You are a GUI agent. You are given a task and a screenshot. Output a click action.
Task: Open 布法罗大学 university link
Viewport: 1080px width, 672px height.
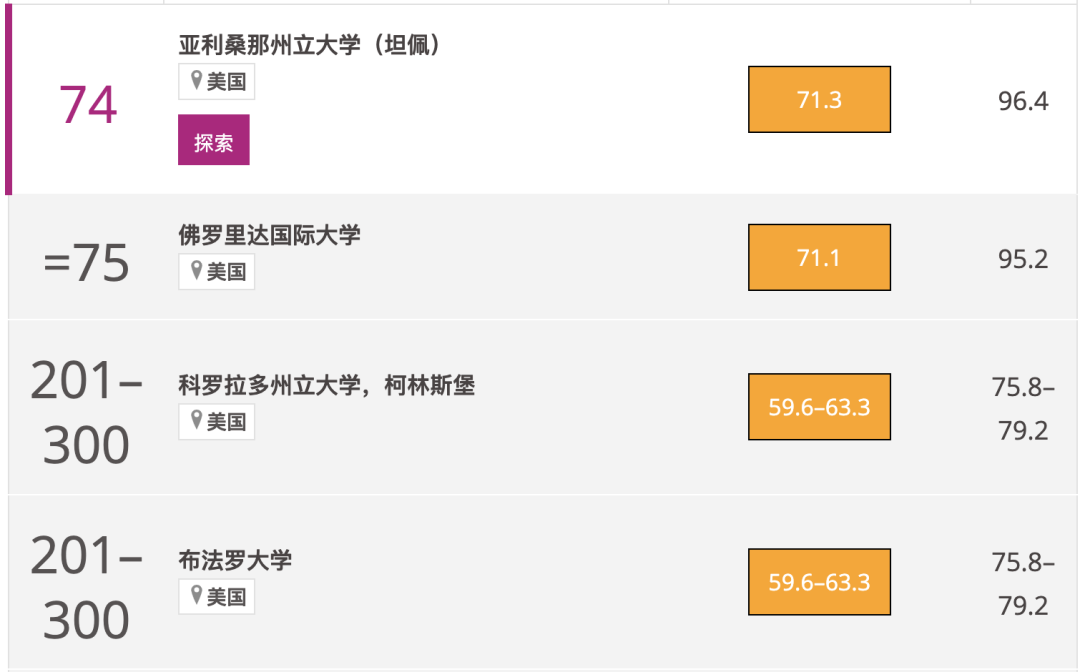[235, 560]
